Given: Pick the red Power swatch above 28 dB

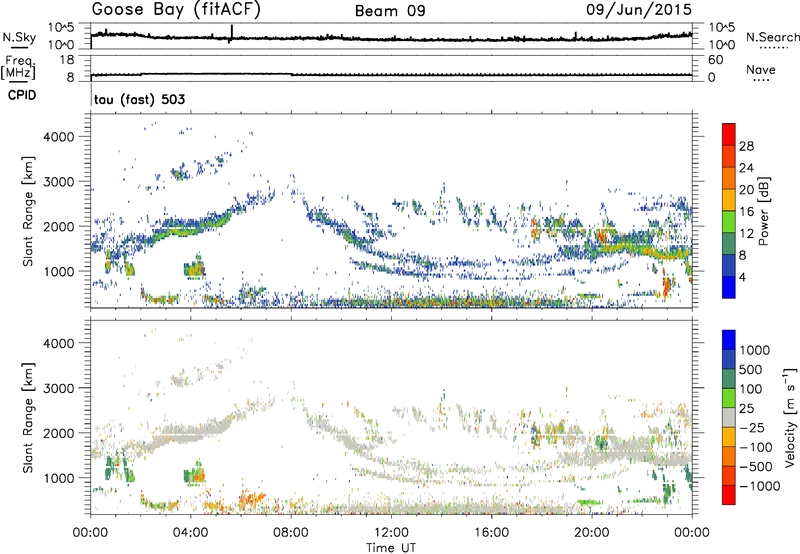Looking at the screenshot, I should [729, 134].
